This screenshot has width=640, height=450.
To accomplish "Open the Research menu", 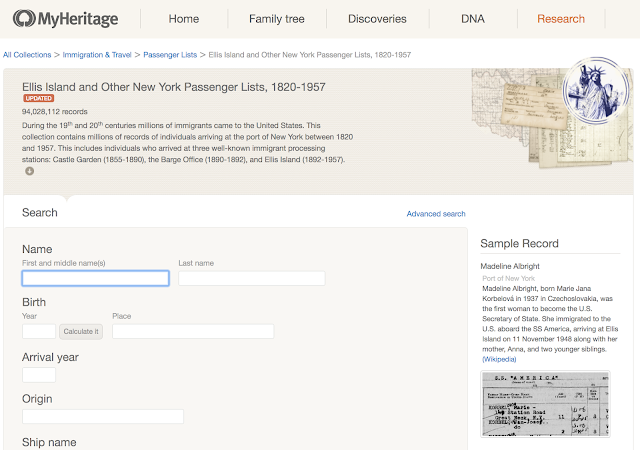I will (x=561, y=19).
